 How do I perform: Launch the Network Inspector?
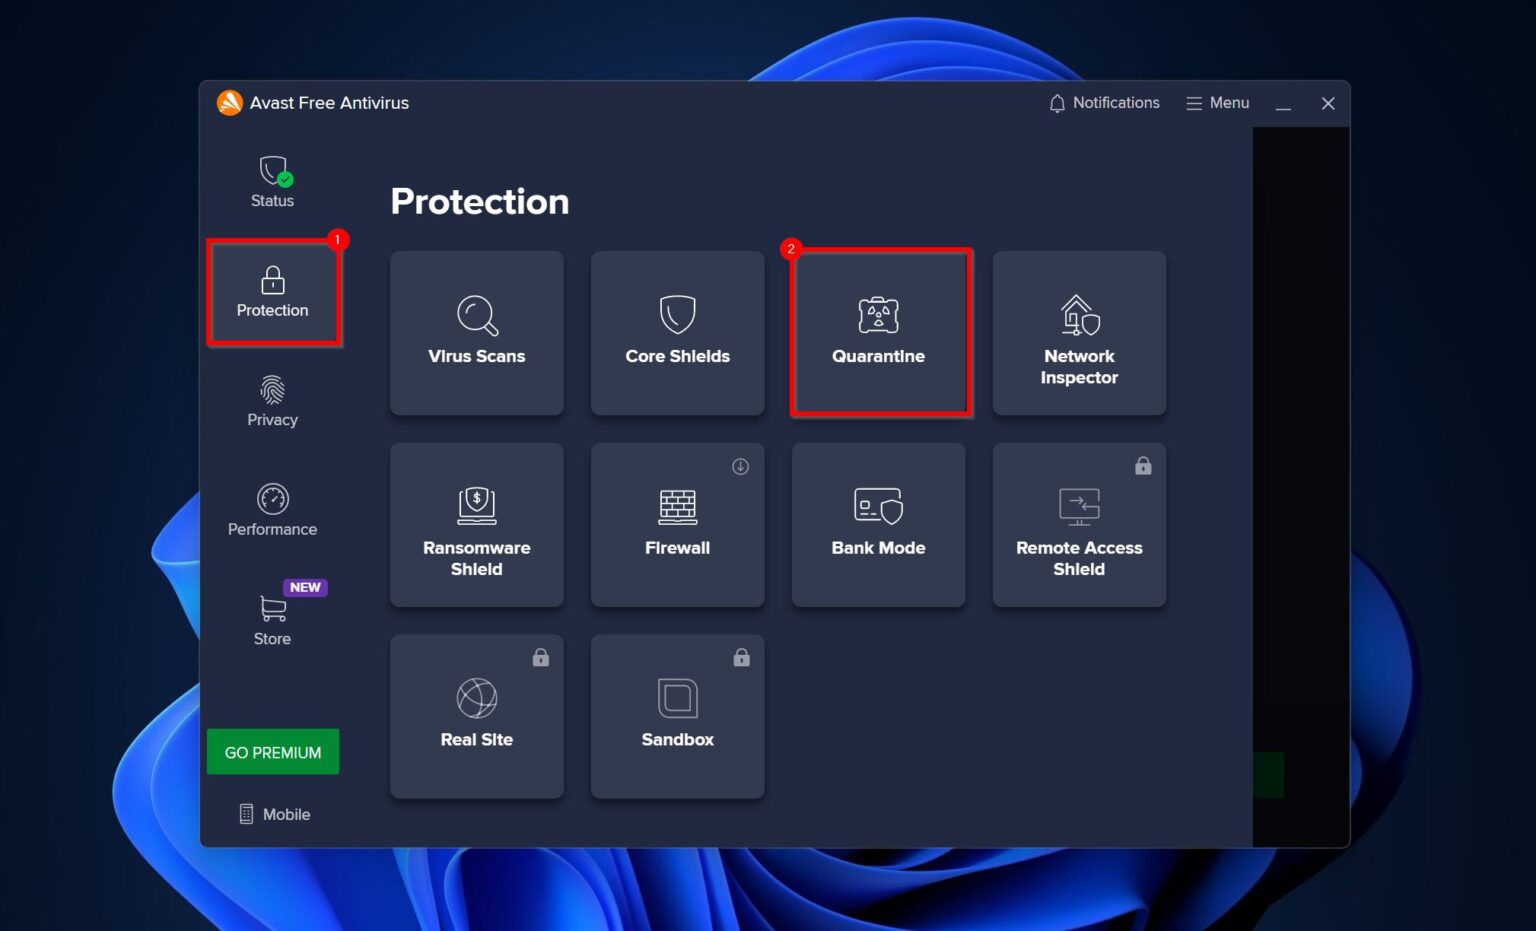[x=1079, y=333]
